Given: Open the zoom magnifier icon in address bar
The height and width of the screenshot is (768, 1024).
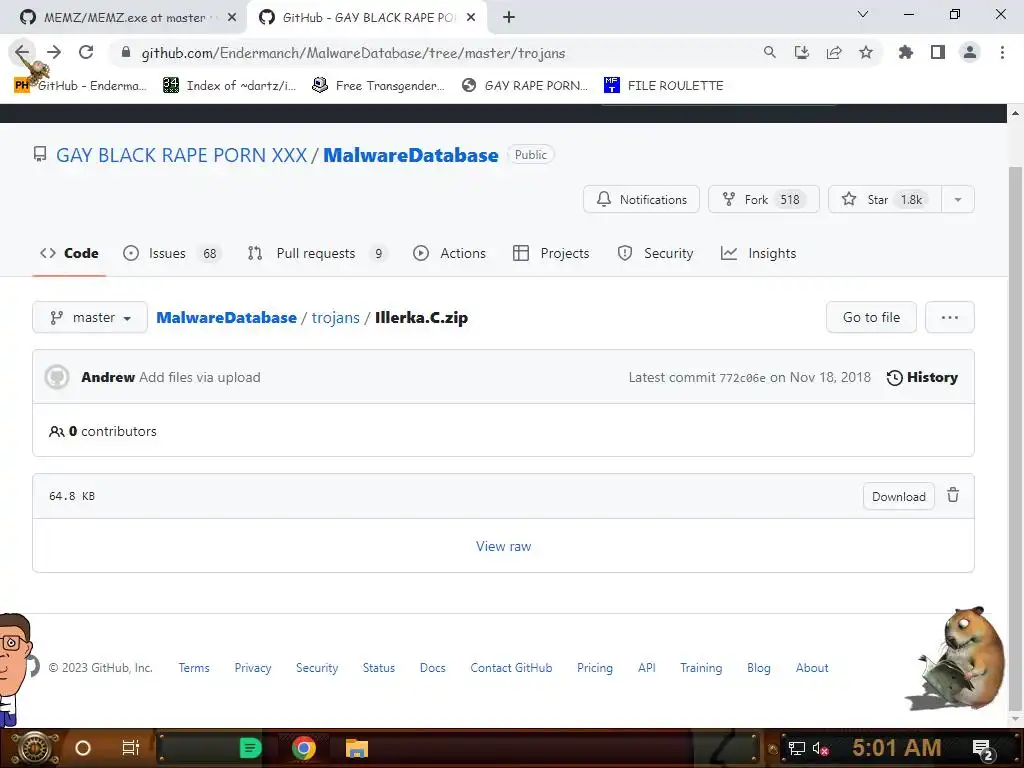Looking at the screenshot, I should click(770, 52).
